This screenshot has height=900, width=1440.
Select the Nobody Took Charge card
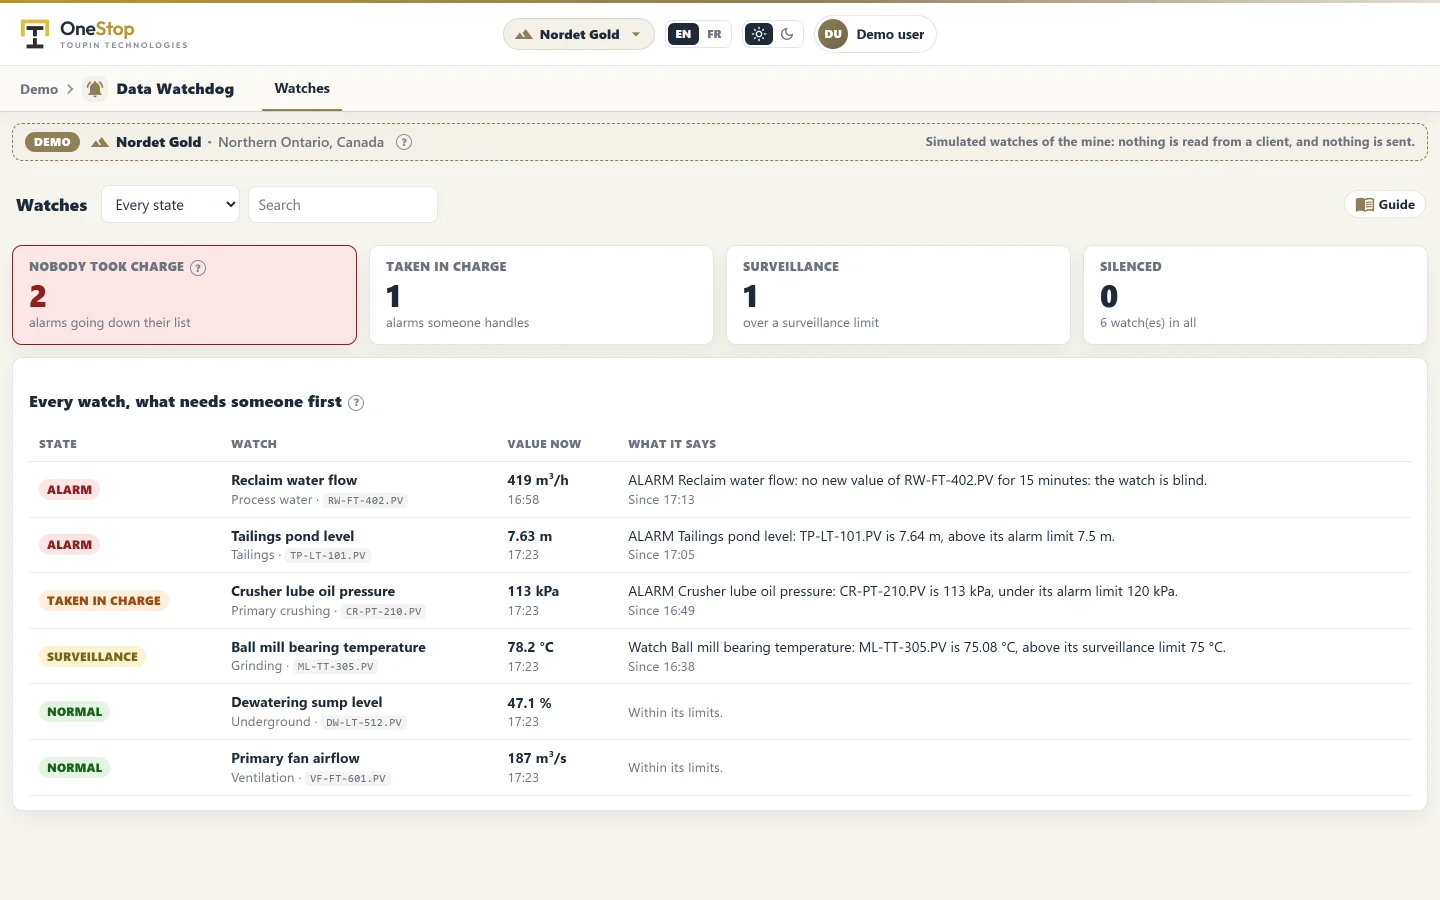(x=184, y=295)
